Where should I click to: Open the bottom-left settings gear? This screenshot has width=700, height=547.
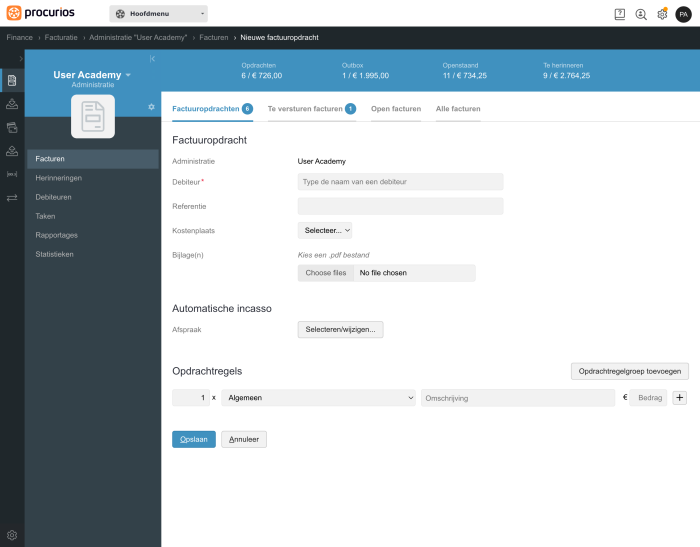pyautogui.click(x=12, y=535)
